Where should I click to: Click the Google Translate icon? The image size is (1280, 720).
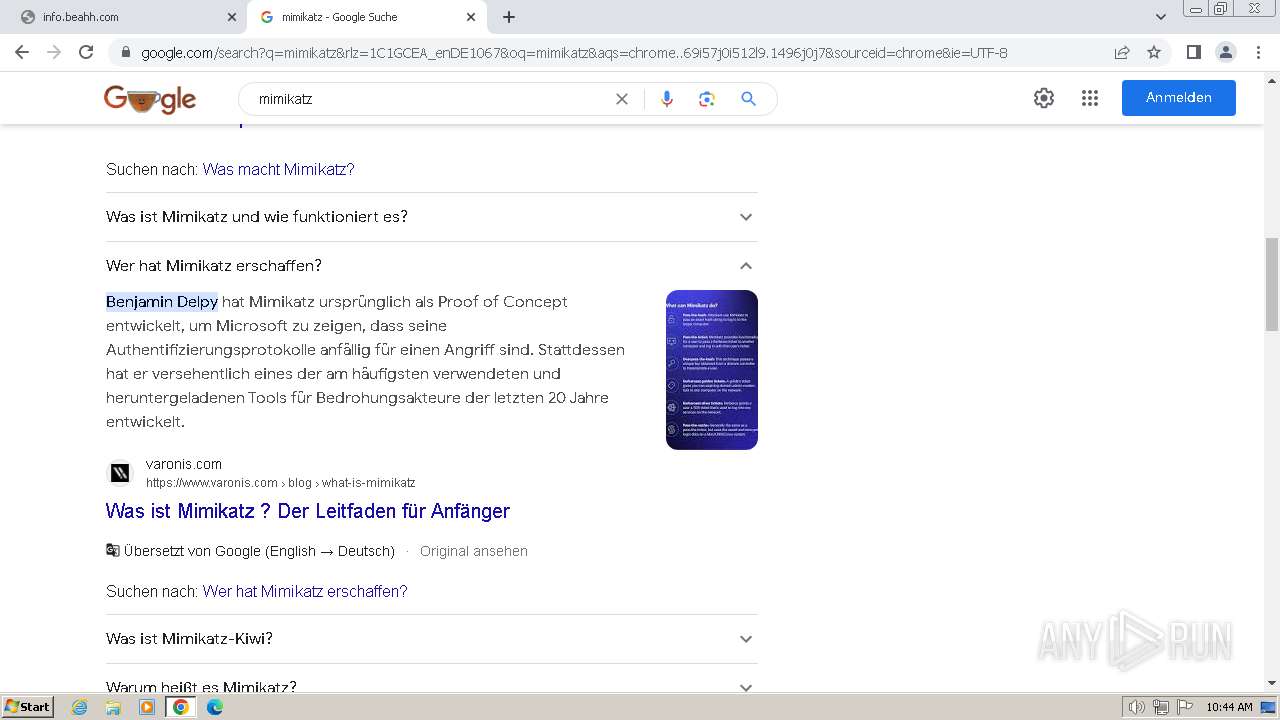coord(113,551)
